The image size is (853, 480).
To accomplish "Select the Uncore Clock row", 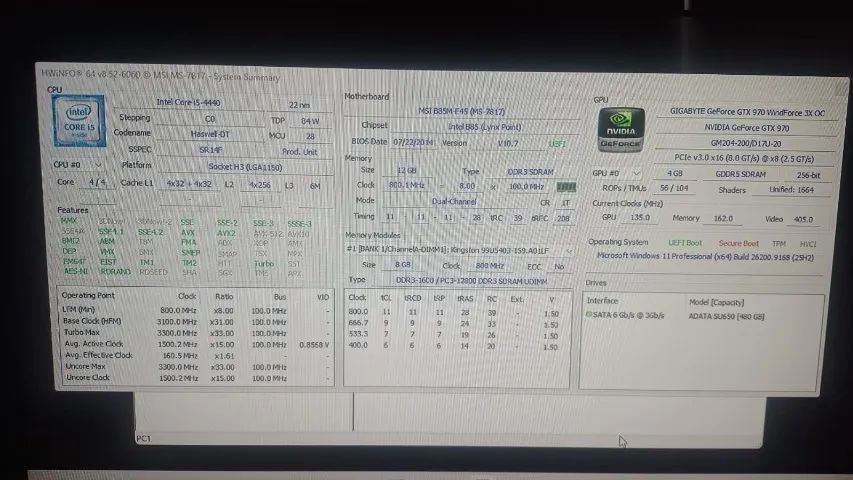I will [x=196, y=378].
